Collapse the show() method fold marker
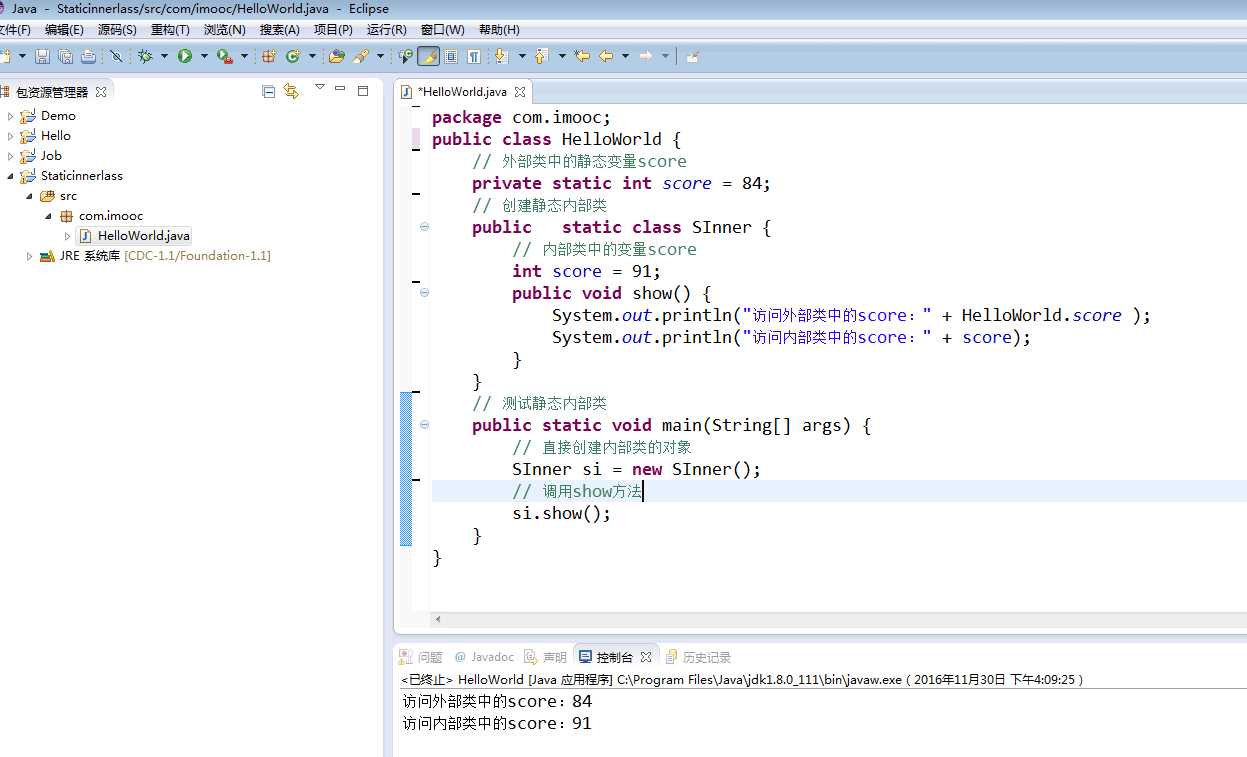Screen dimensions: 1247x757 pos(424,293)
